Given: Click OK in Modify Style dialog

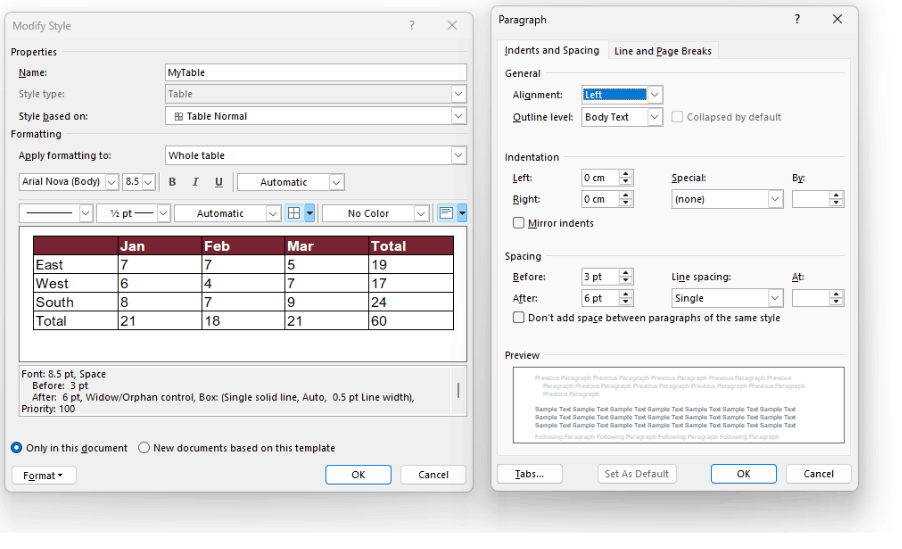Looking at the screenshot, I should tap(358, 475).
